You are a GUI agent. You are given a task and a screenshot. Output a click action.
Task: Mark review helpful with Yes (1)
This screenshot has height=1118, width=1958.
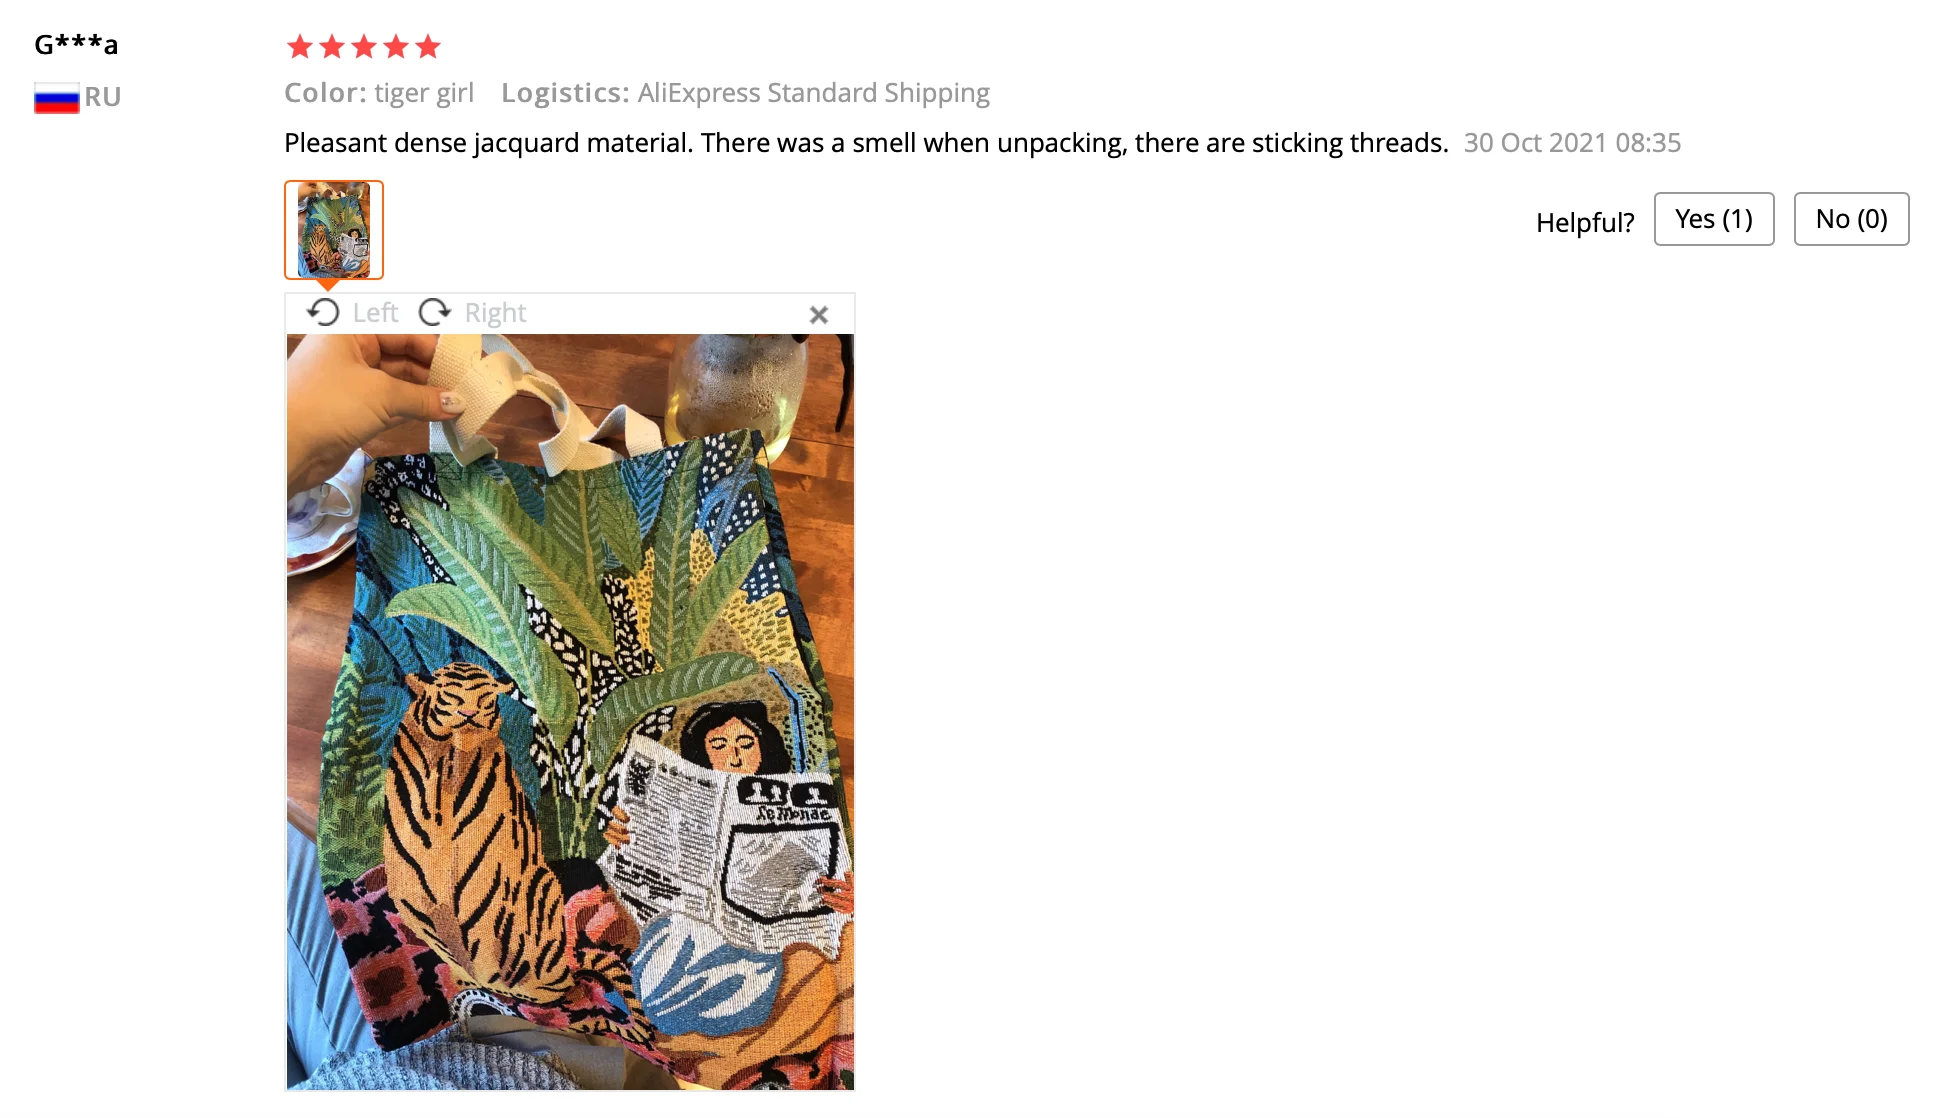[1714, 219]
